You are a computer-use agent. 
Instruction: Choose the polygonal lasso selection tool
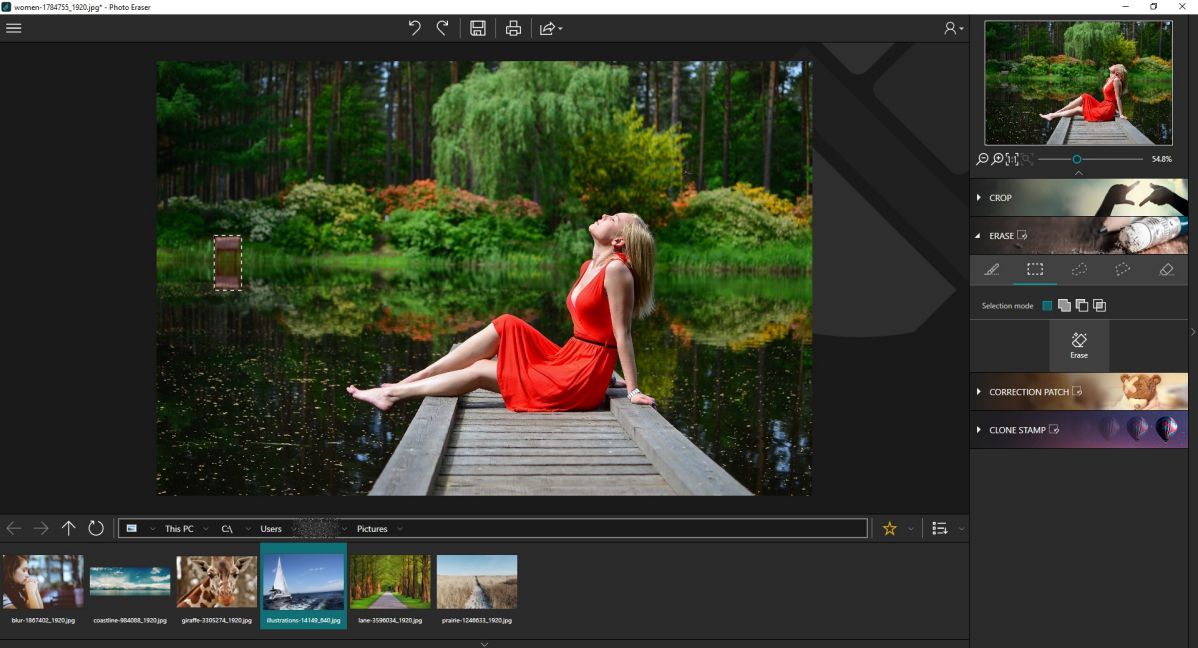pyautogui.click(x=1122, y=270)
